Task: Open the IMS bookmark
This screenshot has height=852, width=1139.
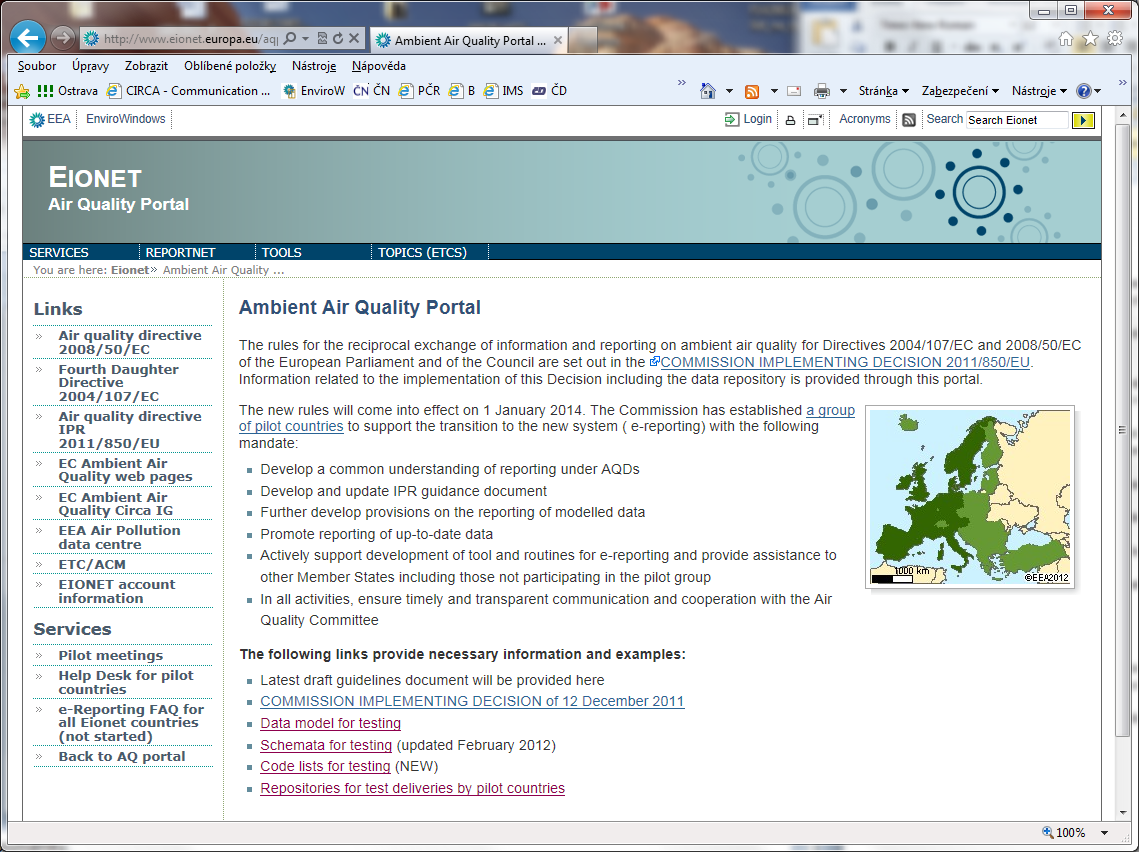Action: tap(503, 91)
